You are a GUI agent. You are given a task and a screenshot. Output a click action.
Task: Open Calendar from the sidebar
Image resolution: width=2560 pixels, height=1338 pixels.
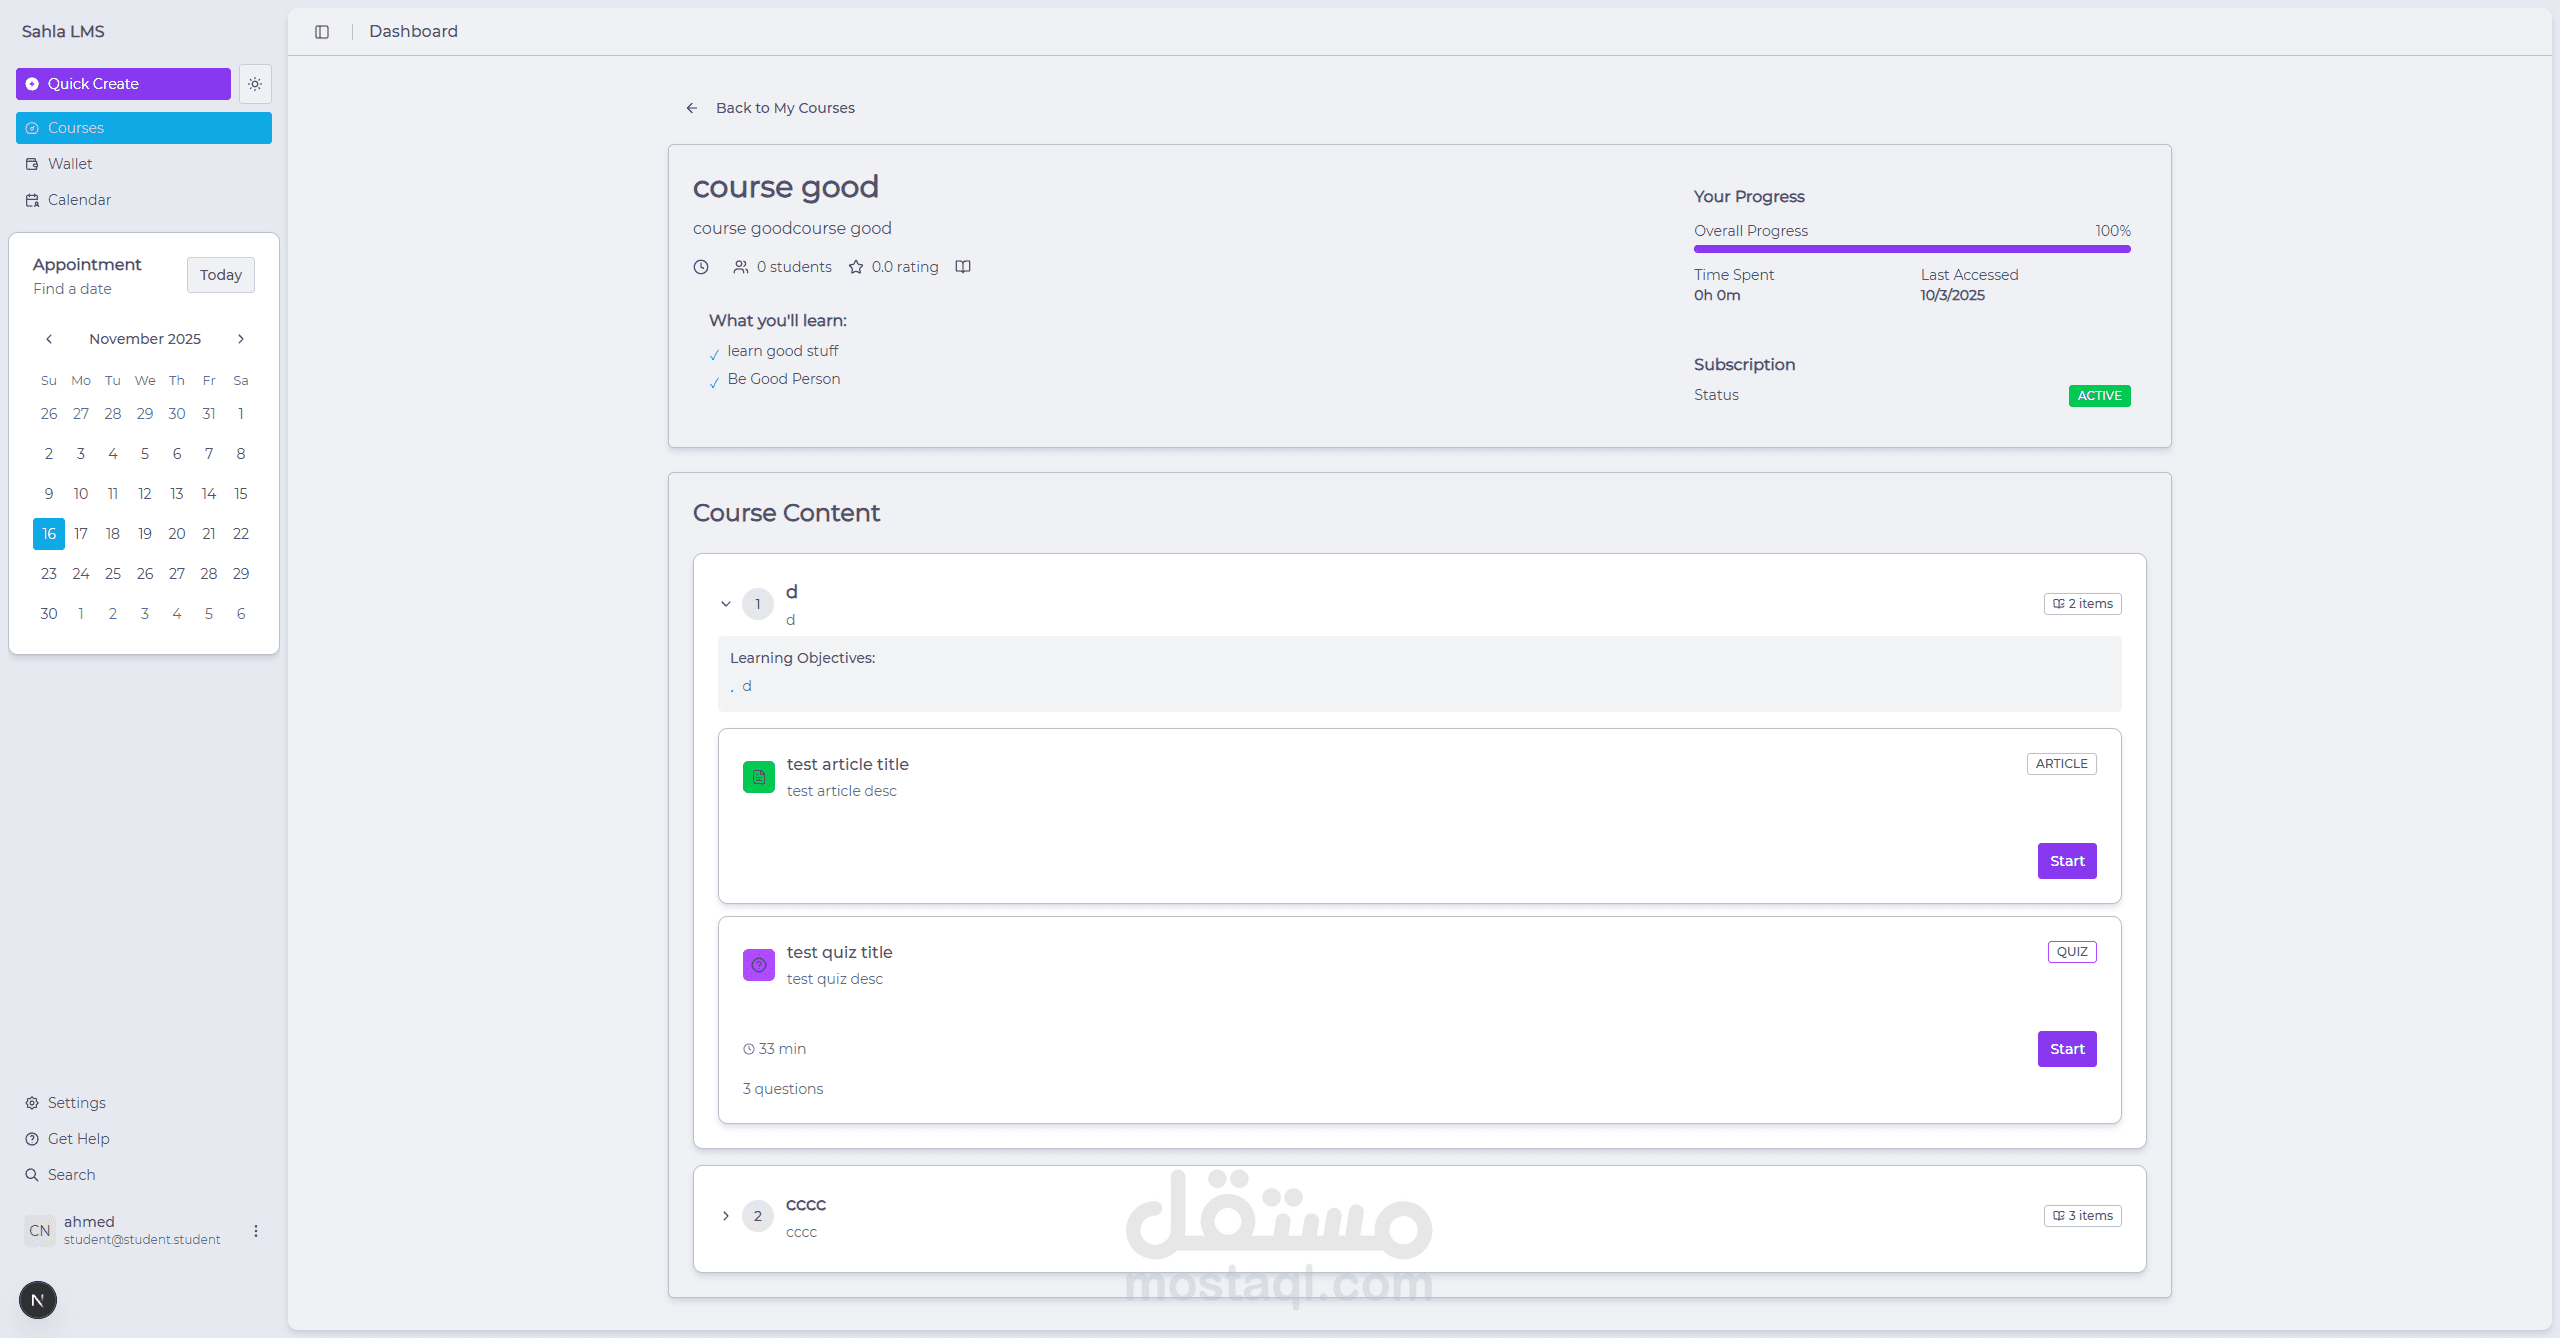pyautogui.click(x=79, y=200)
